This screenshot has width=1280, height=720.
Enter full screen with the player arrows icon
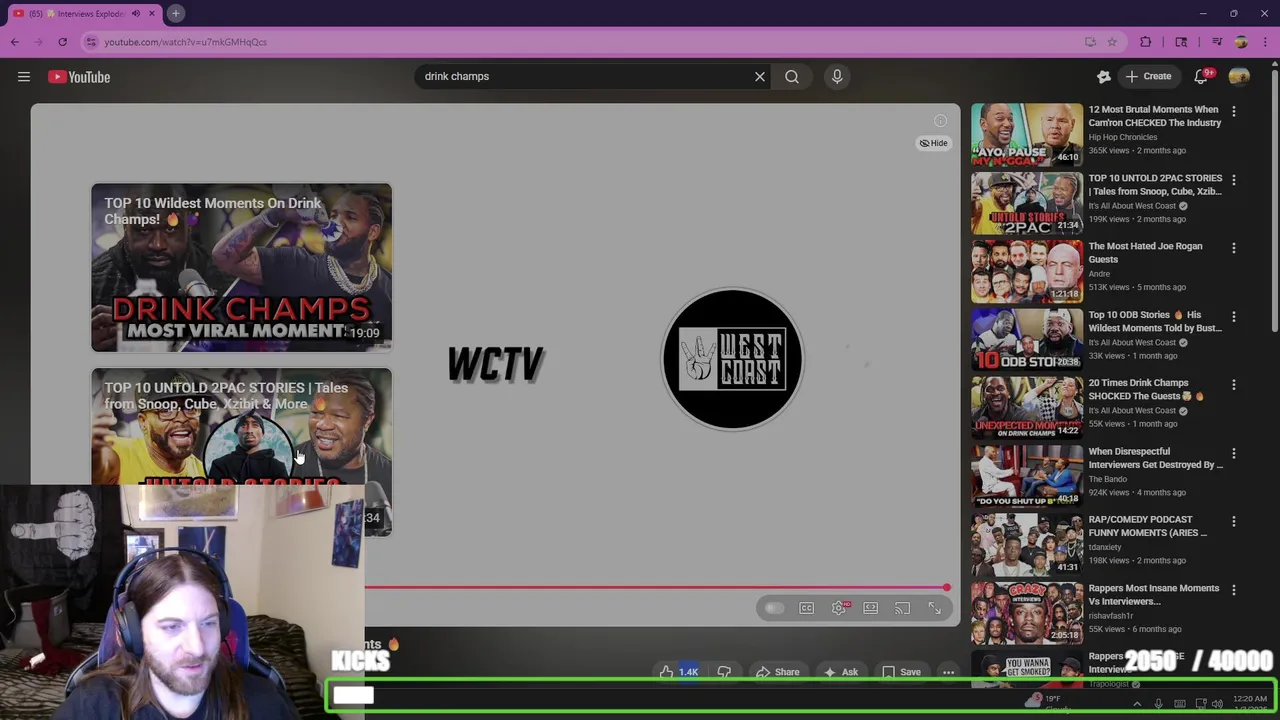(934, 608)
